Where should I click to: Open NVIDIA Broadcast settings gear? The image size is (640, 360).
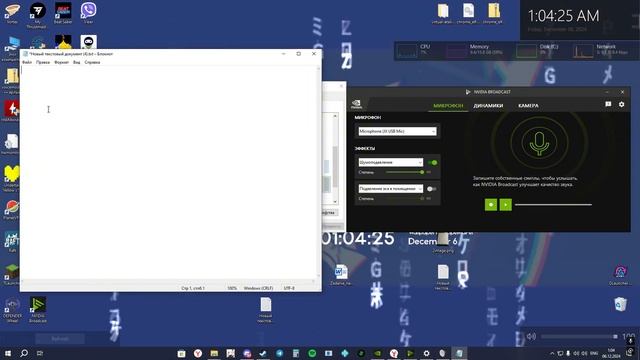pyautogui.click(x=621, y=104)
